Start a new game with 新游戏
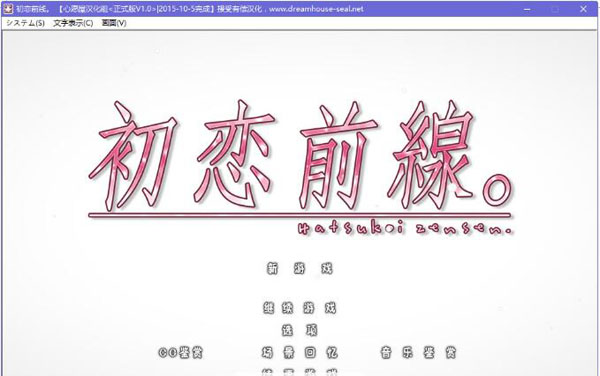The height and width of the screenshot is (376, 600). [x=300, y=269]
